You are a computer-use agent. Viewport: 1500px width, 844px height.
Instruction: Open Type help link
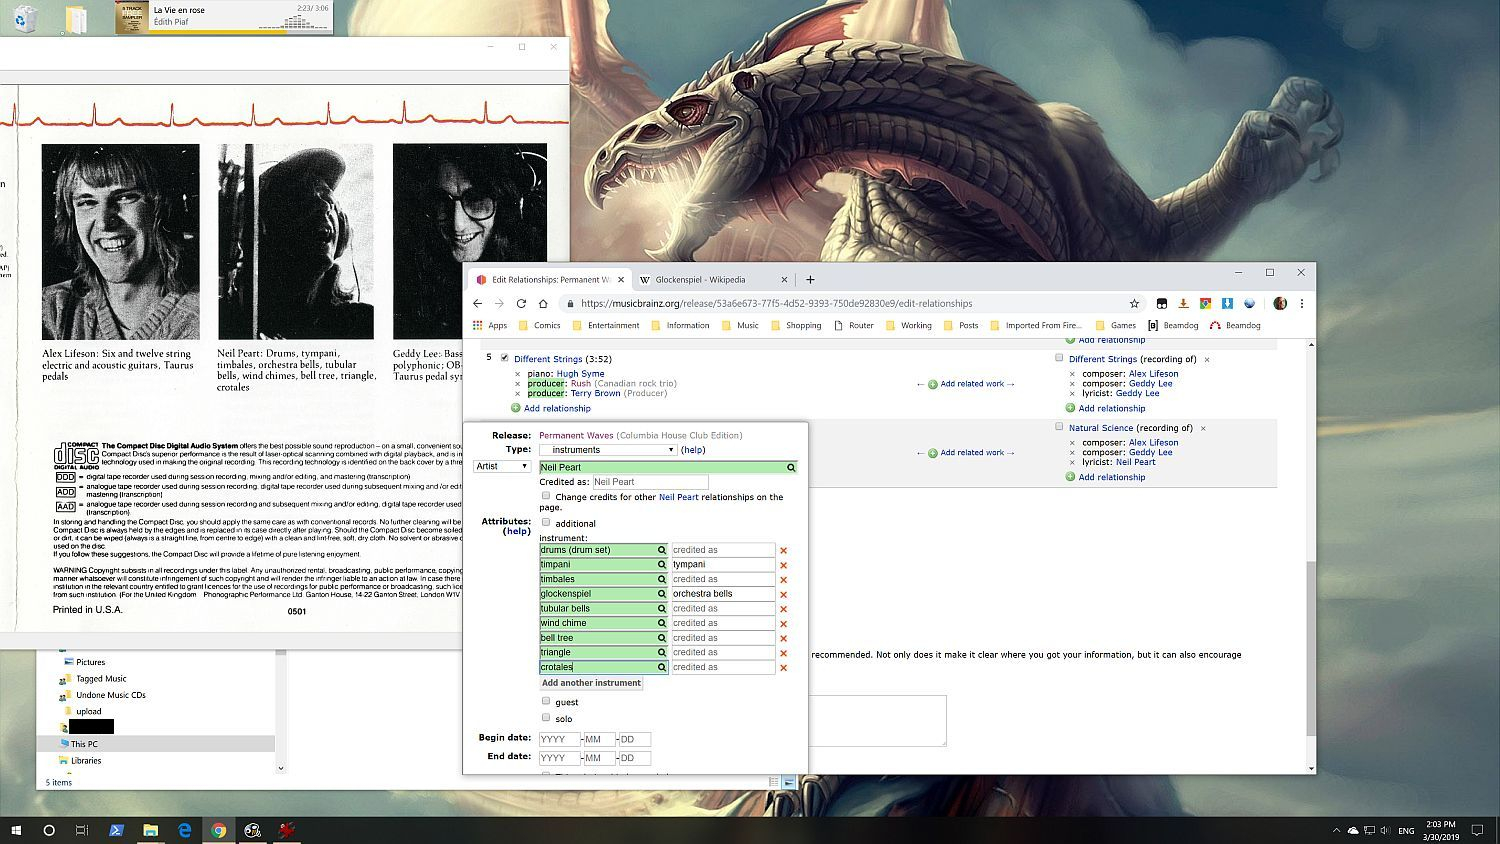[693, 450]
